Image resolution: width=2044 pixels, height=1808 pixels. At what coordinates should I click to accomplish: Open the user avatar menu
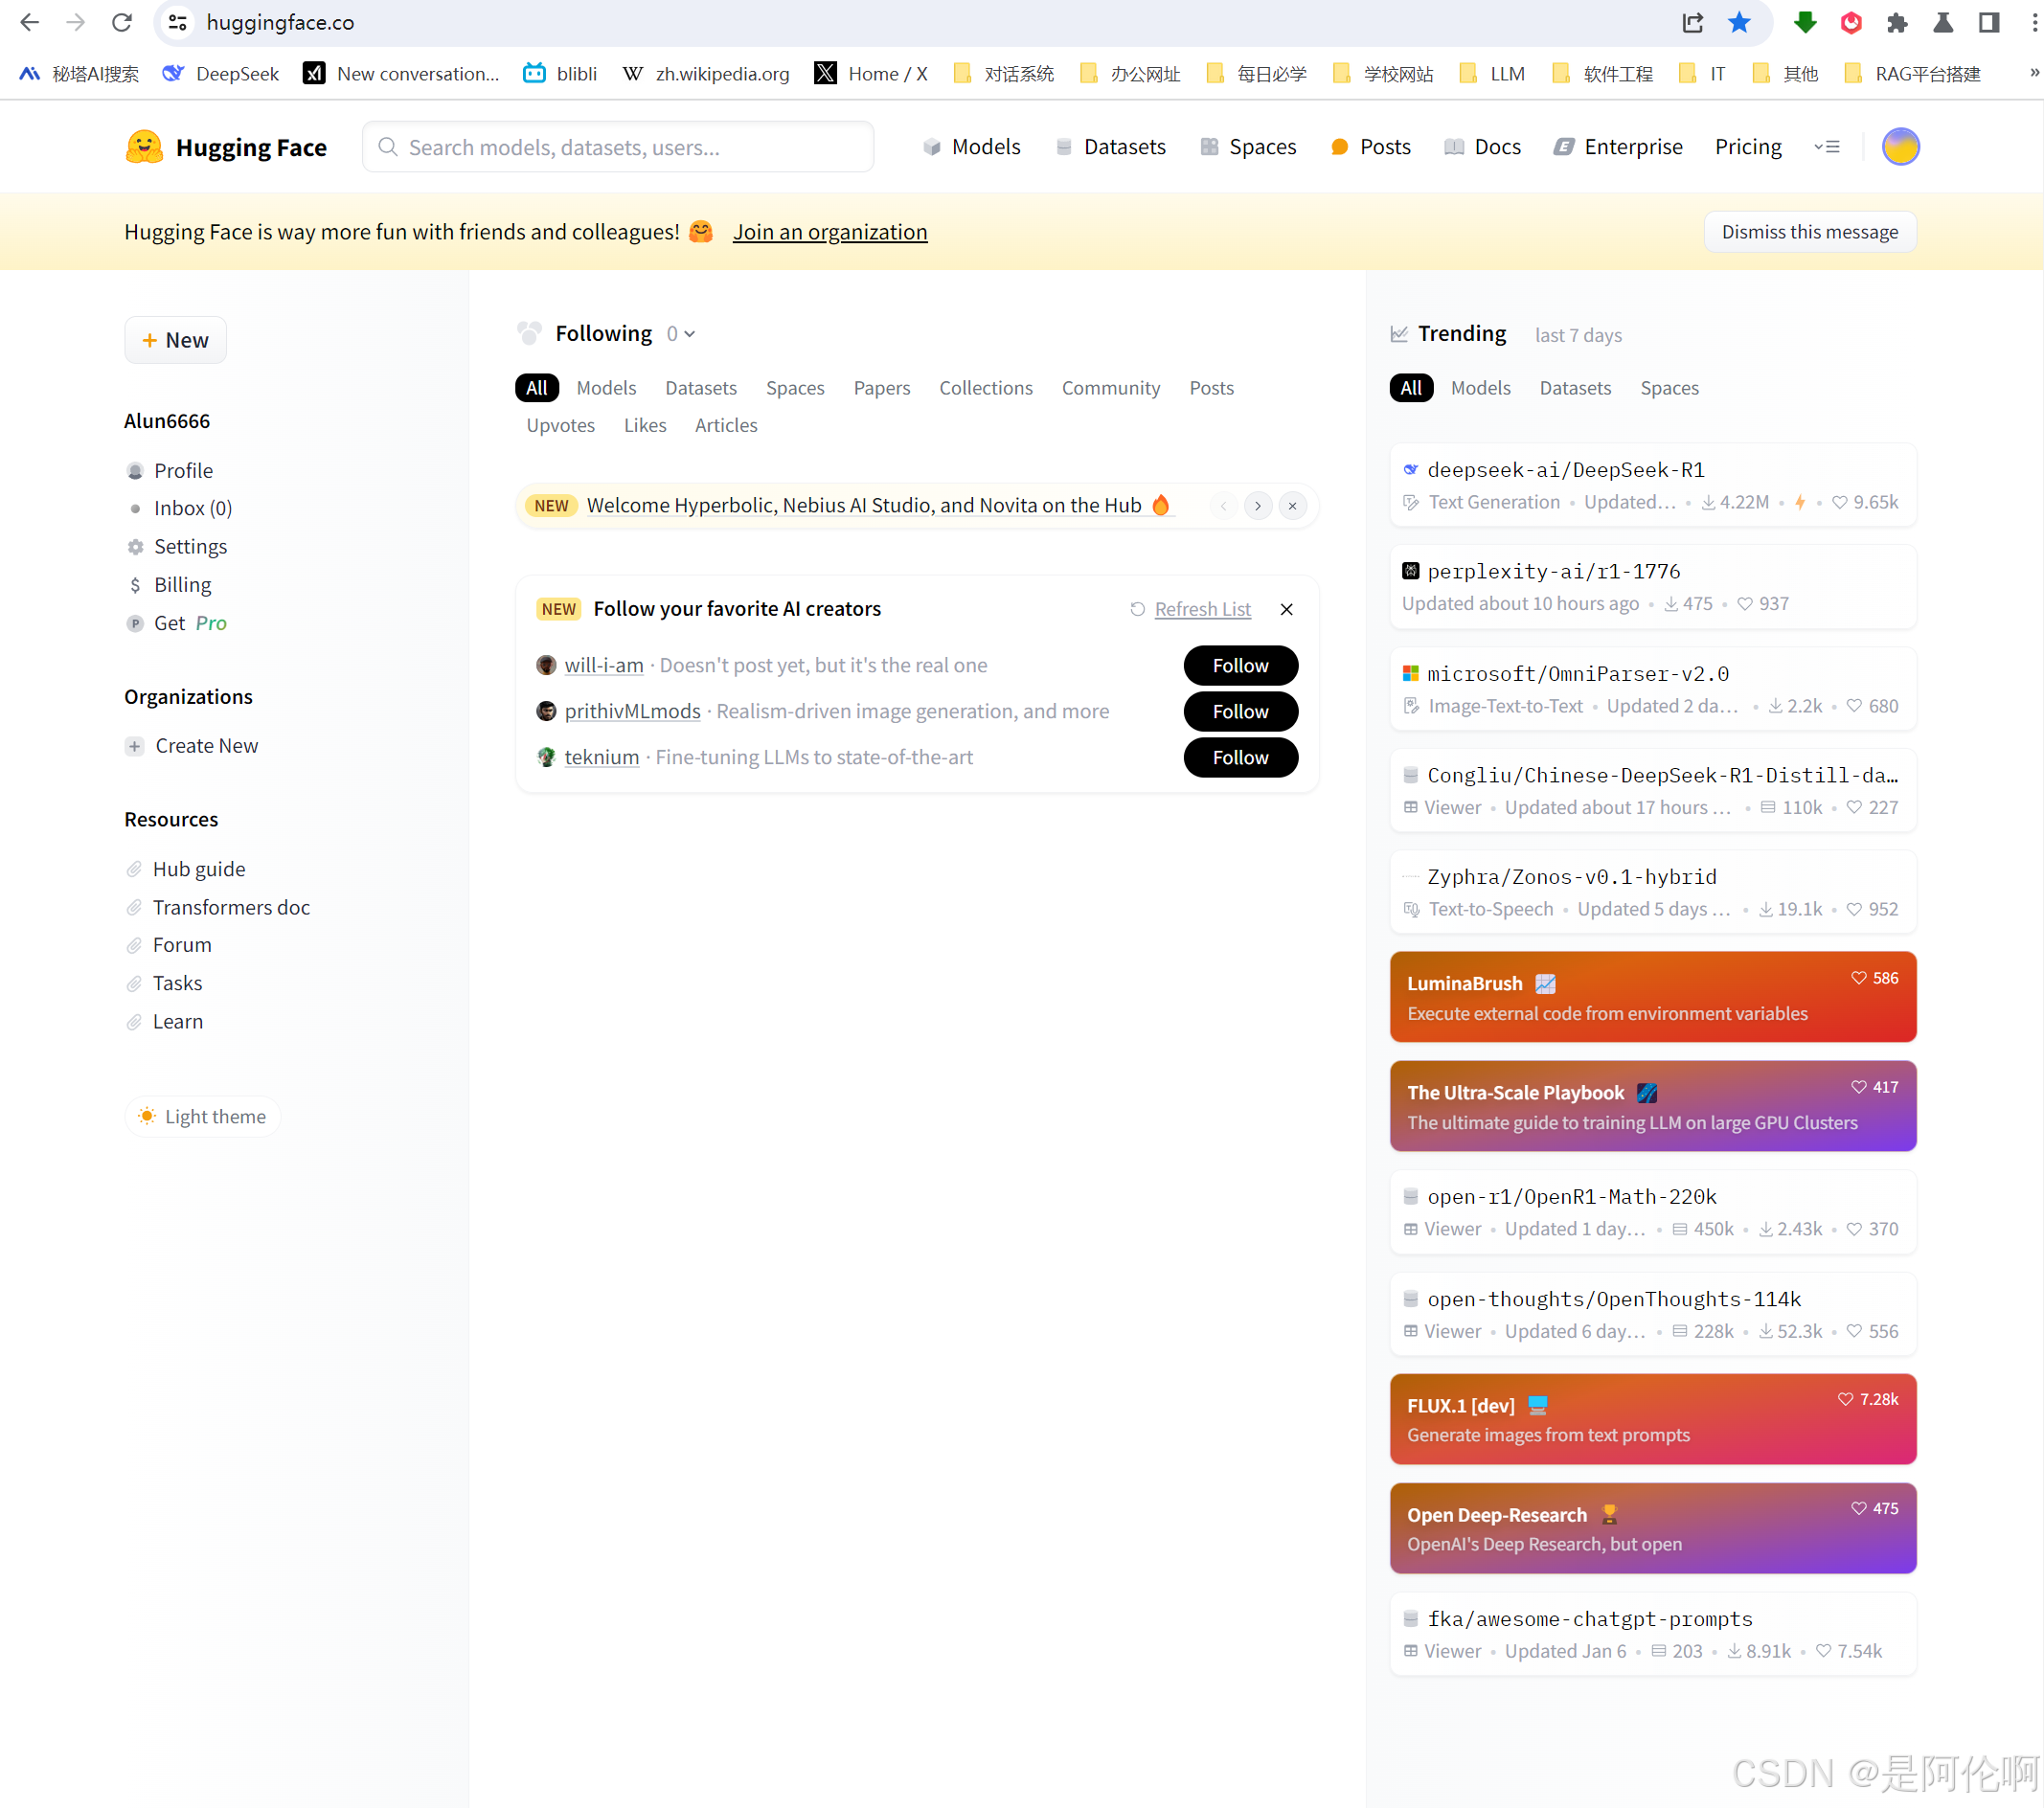coord(1900,147)
